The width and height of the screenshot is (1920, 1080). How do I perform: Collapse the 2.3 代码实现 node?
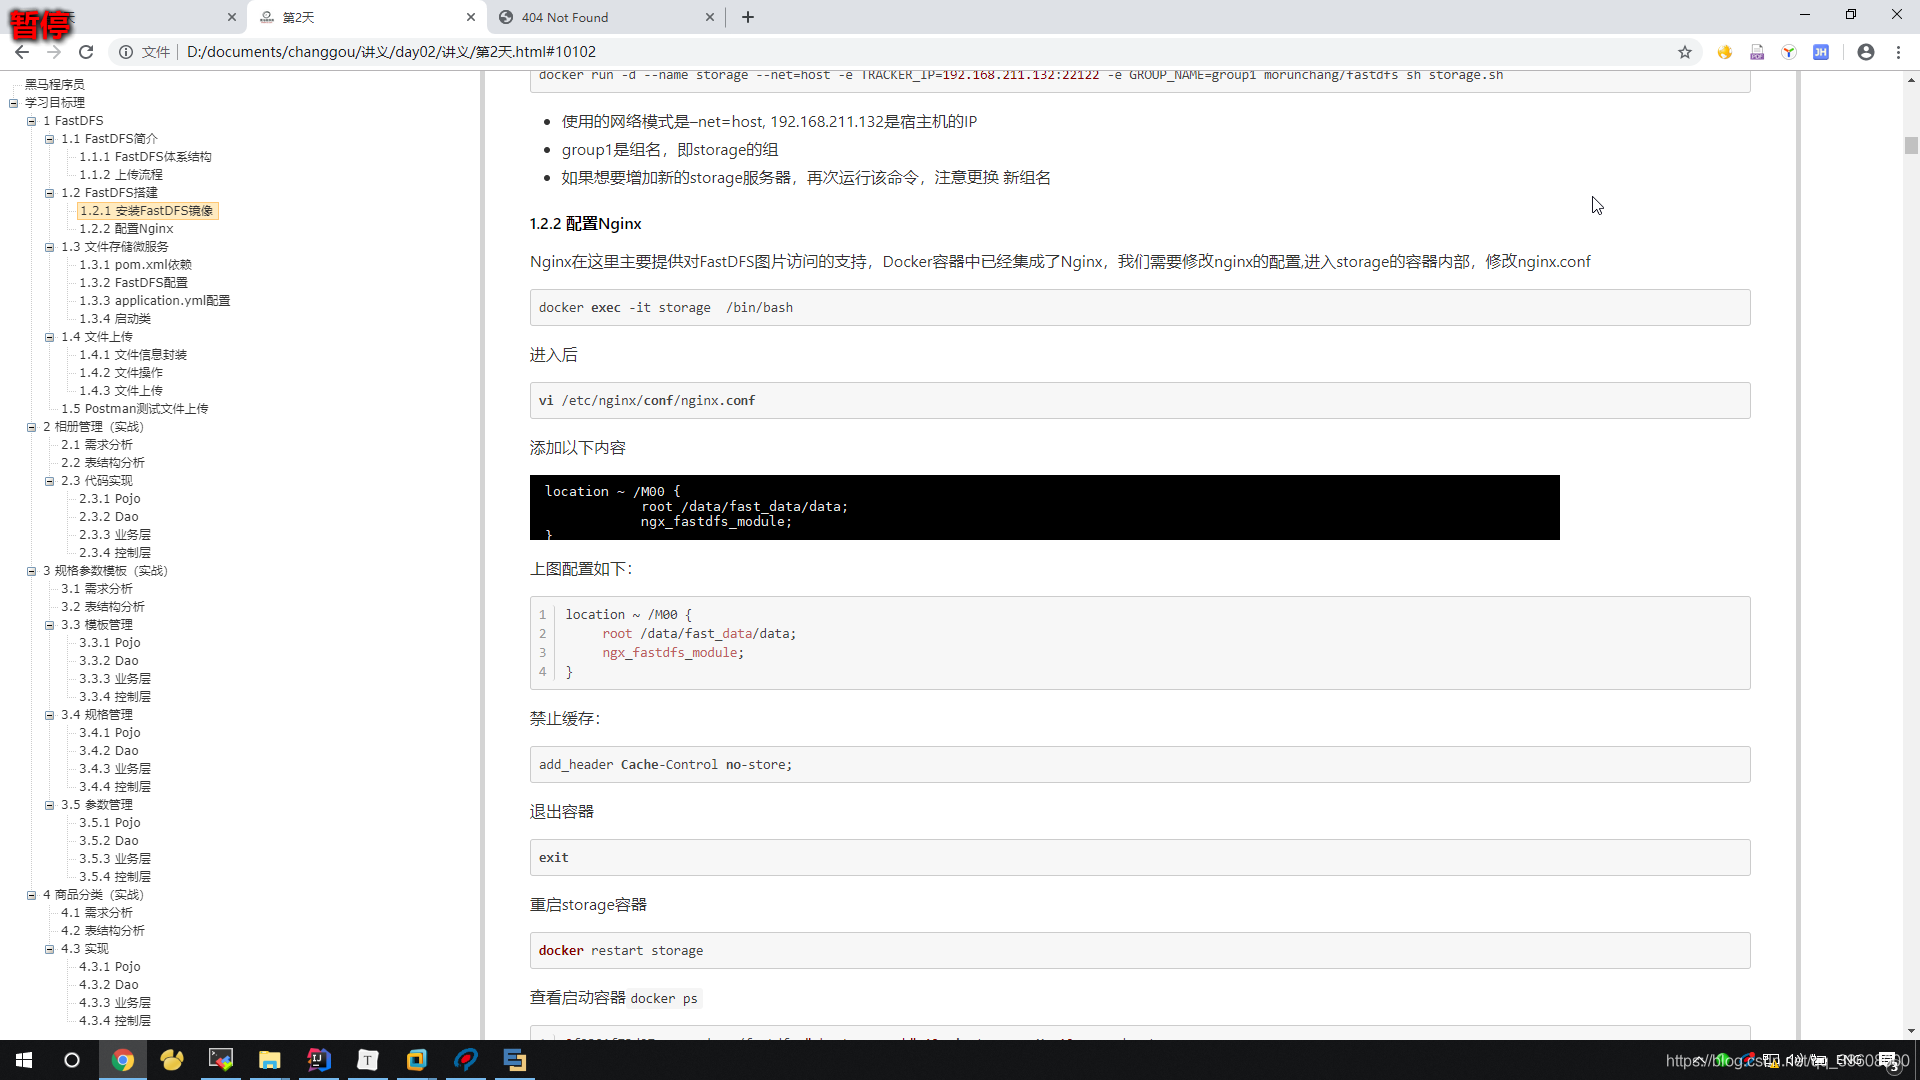pyautogui.click(x=49, y=481)
